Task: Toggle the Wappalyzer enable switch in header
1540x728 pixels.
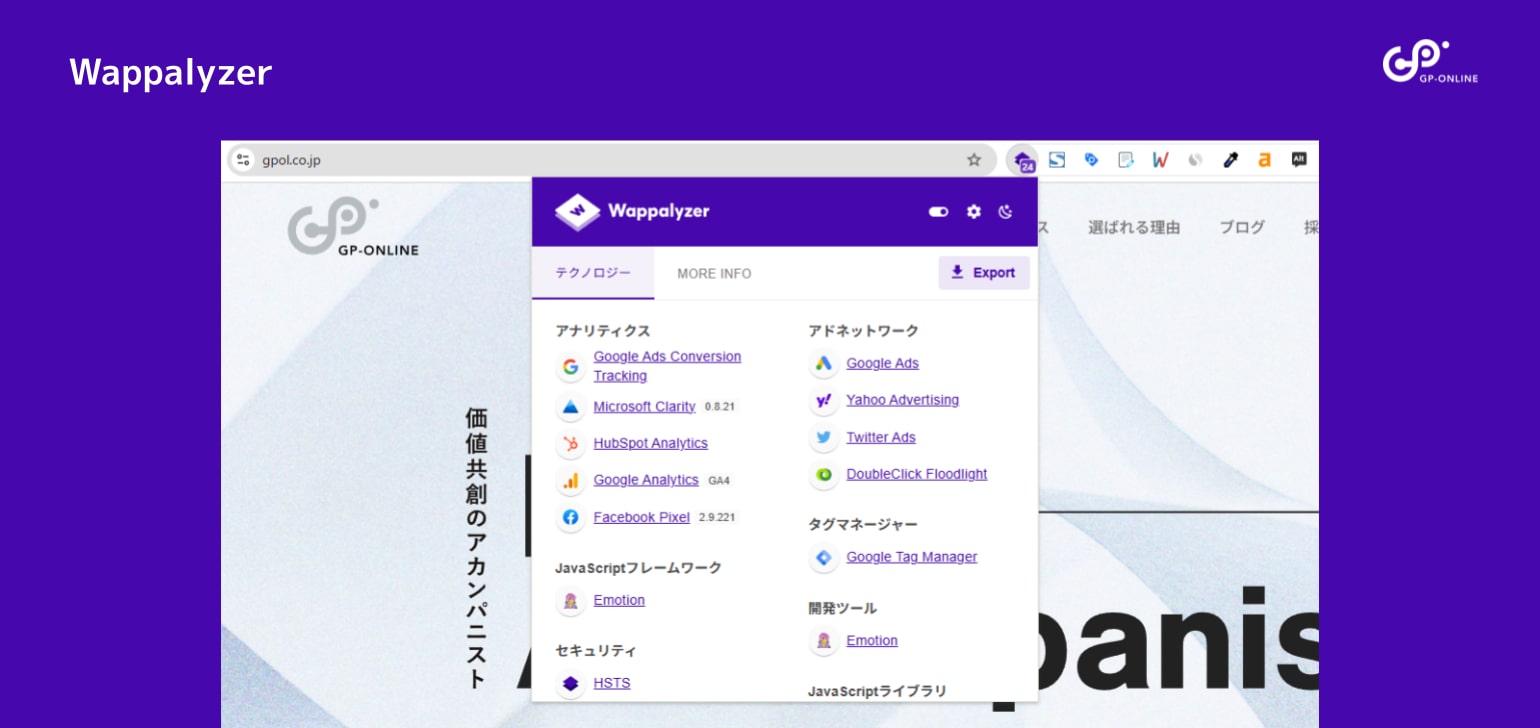Action: (938, 212)
